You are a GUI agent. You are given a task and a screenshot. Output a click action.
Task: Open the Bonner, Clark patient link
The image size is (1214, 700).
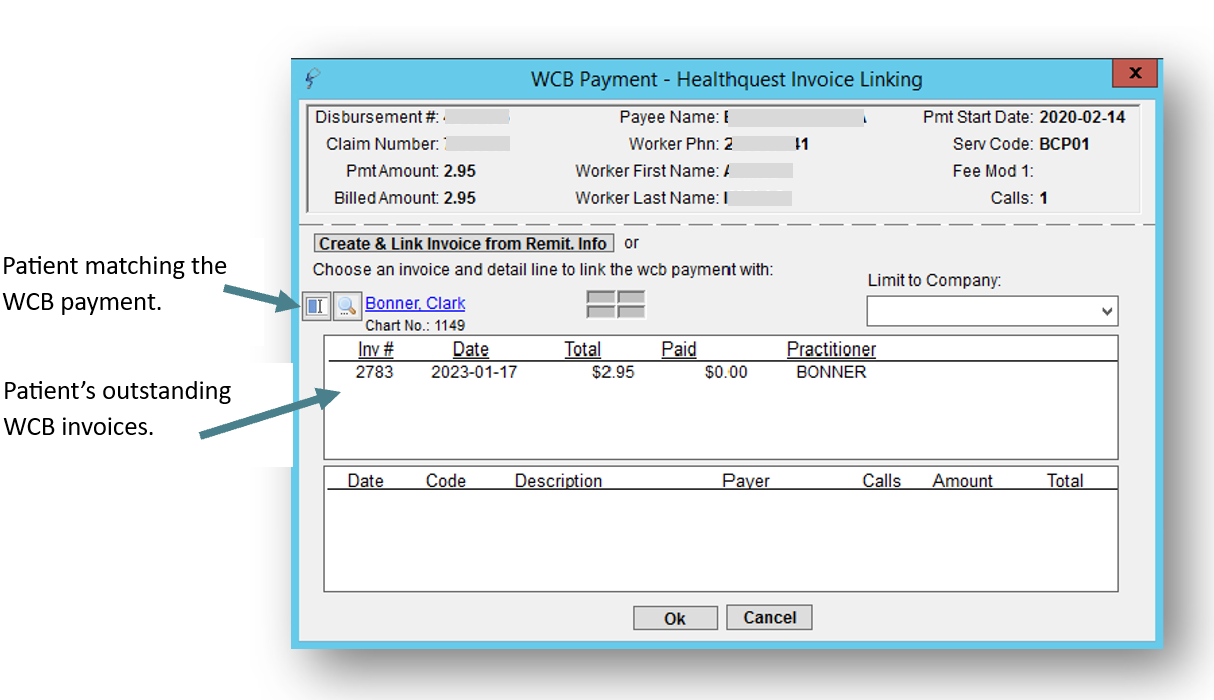coord(415,303)
